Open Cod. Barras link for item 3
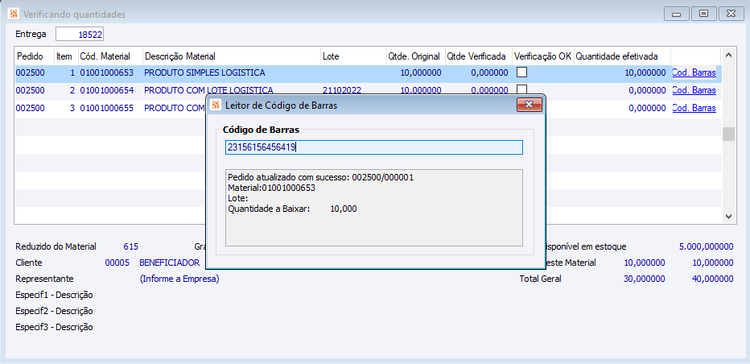This screenshot has height=364, width=750. point(694,109)
